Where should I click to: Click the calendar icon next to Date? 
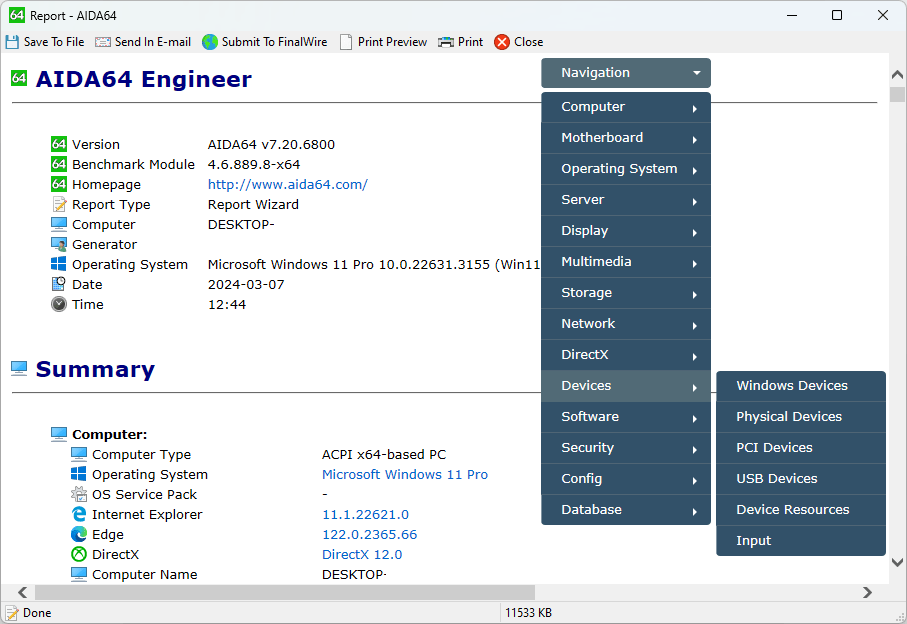pyautogui.click(x=59, y=284)
